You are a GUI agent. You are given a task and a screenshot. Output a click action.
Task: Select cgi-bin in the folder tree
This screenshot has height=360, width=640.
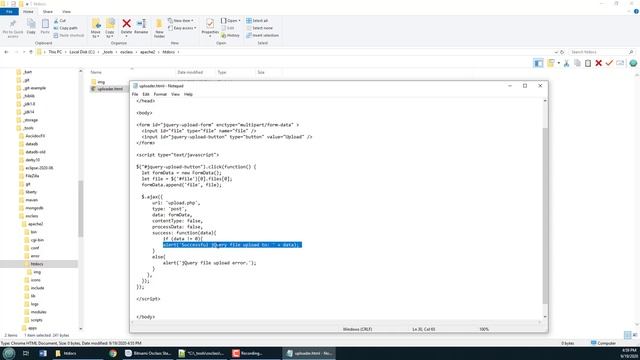37,240
